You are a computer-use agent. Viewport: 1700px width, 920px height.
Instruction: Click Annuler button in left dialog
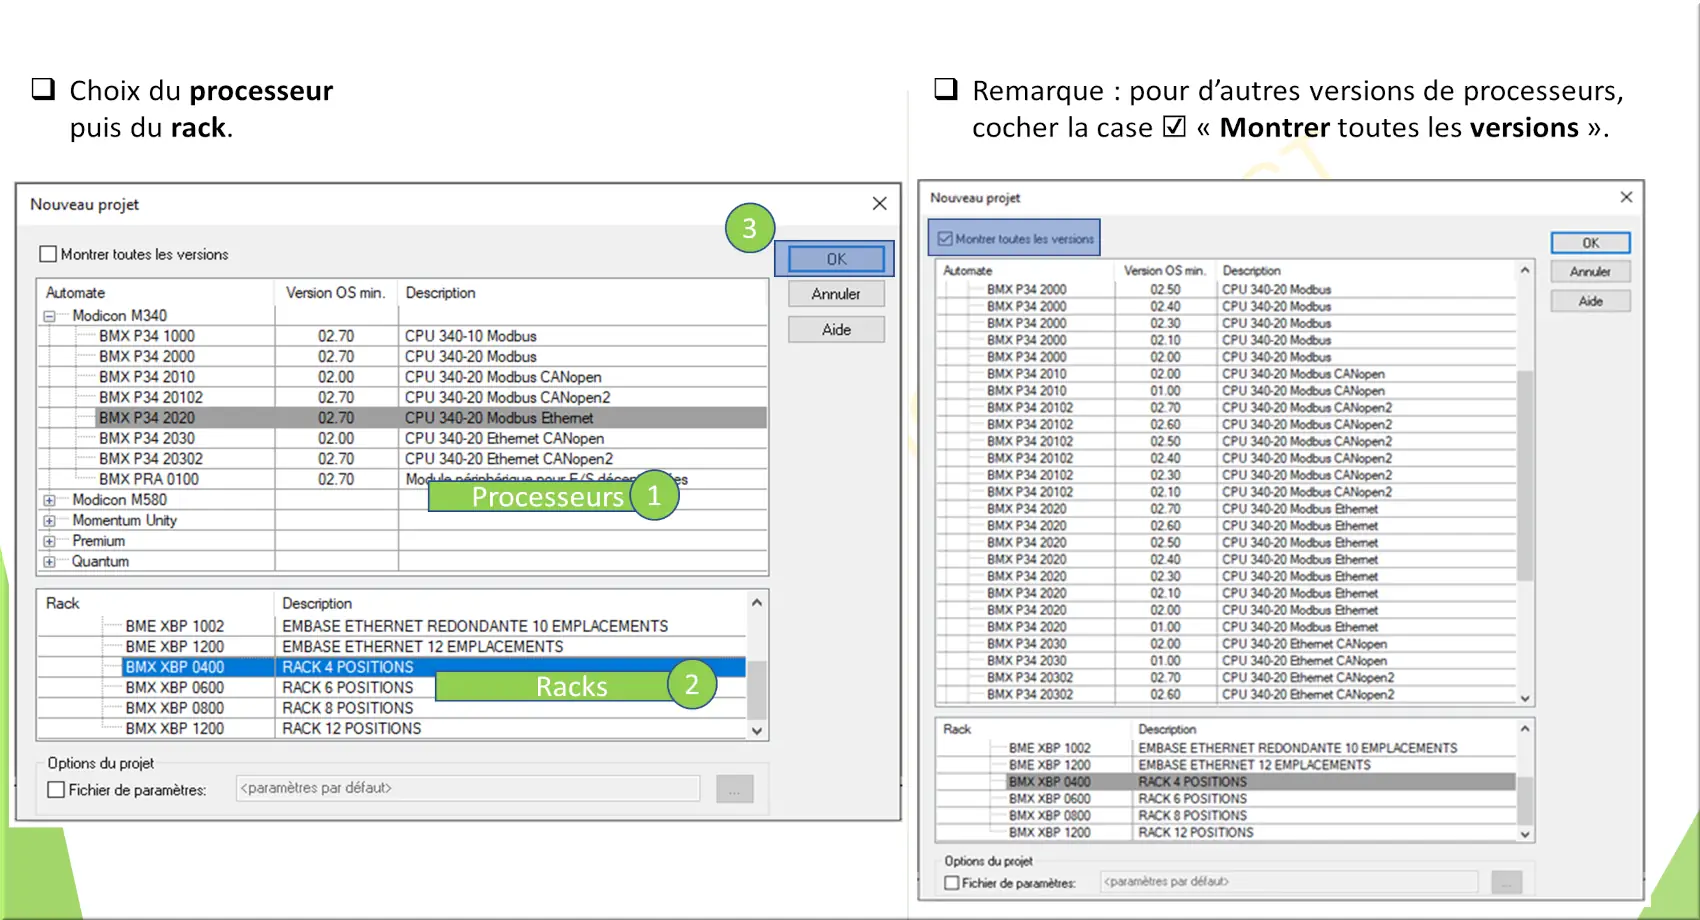(x=836, y=294)
